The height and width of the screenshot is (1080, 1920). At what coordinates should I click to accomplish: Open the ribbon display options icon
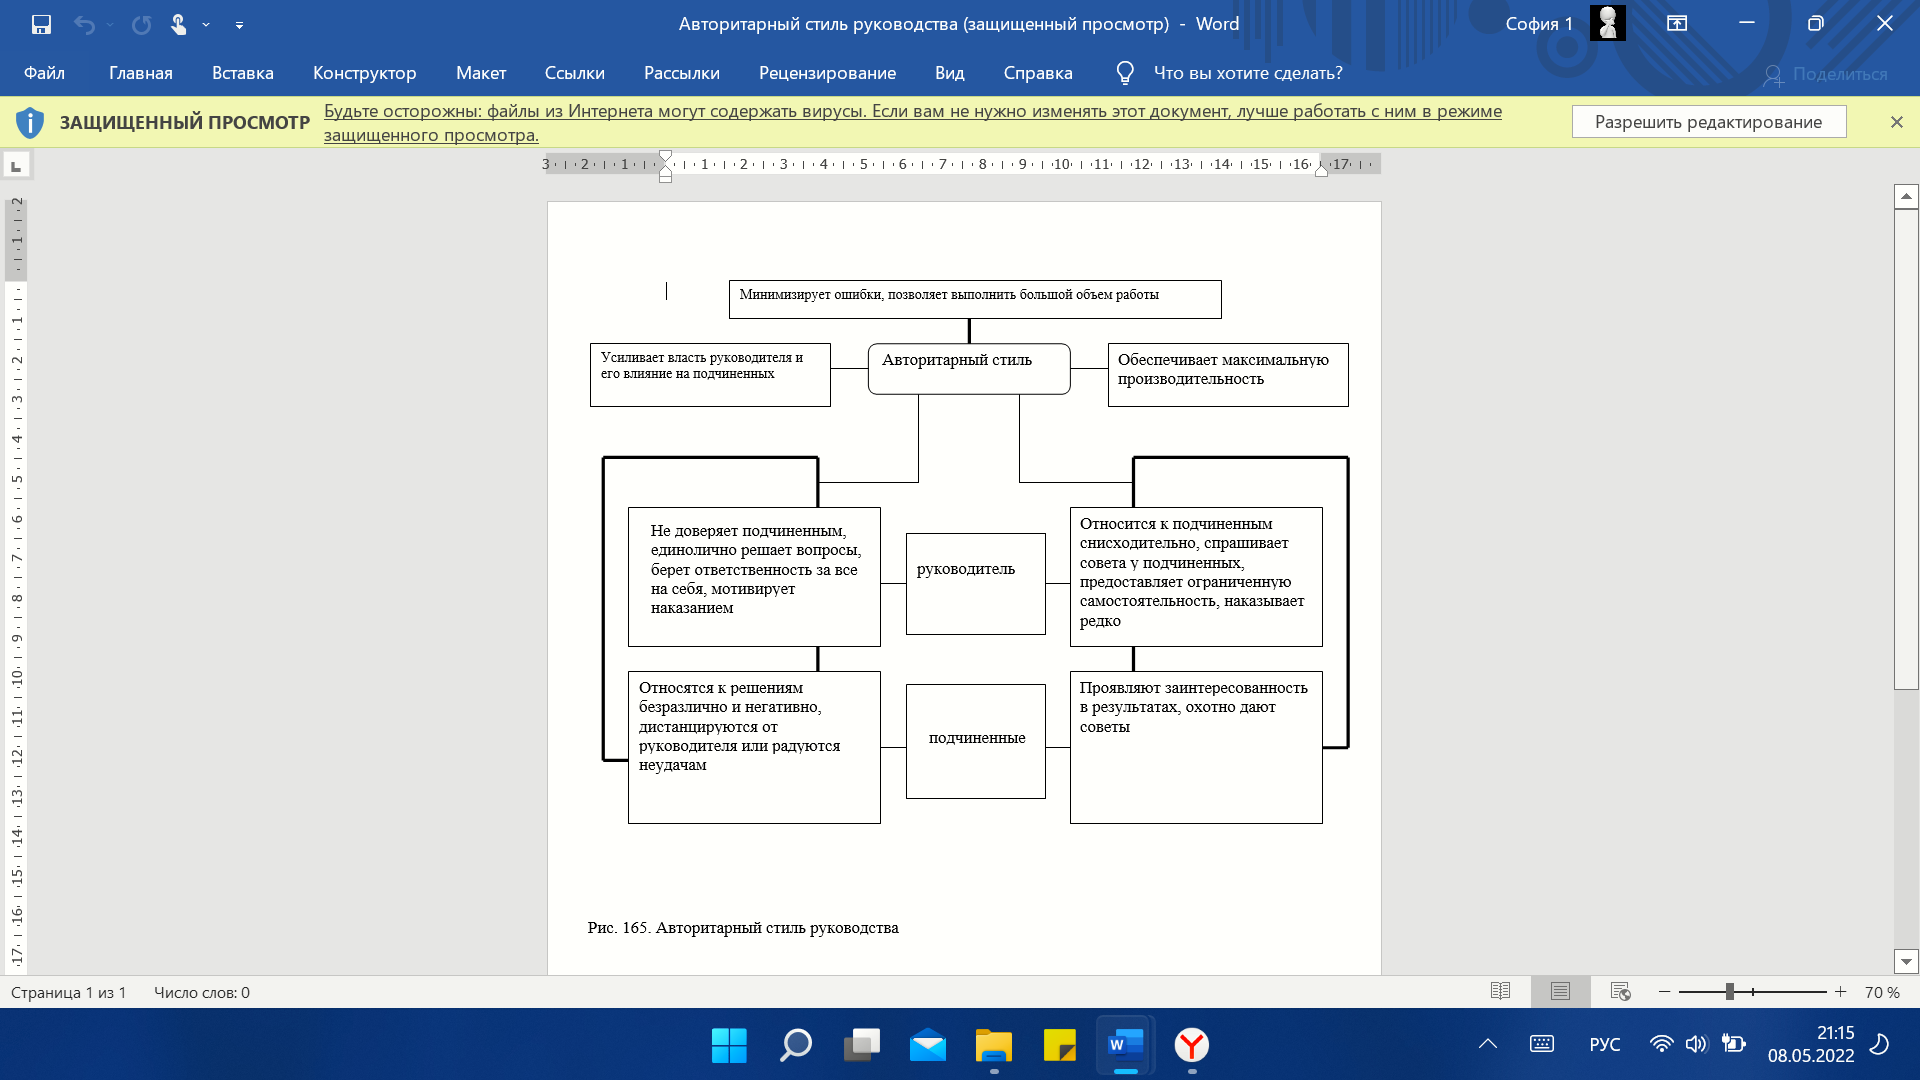pos(1677,24)
